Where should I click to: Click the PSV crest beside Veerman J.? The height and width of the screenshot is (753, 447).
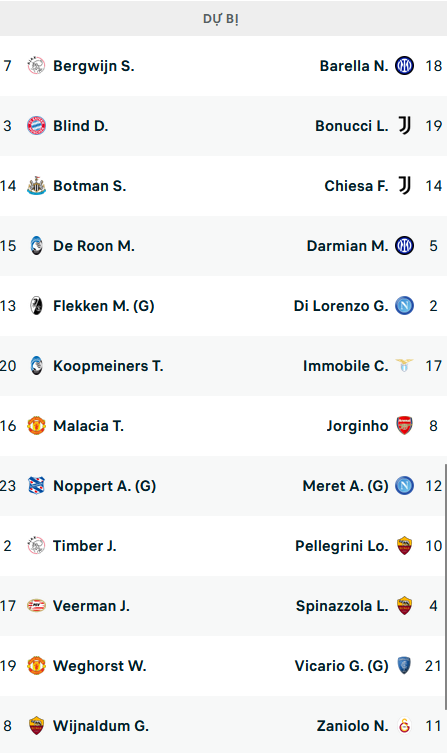(x=36, y=606)
